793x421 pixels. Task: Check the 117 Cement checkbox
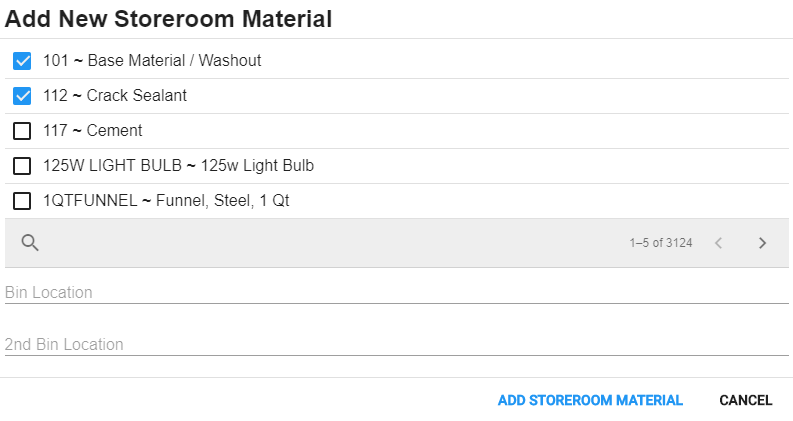(x=22, y=131)
